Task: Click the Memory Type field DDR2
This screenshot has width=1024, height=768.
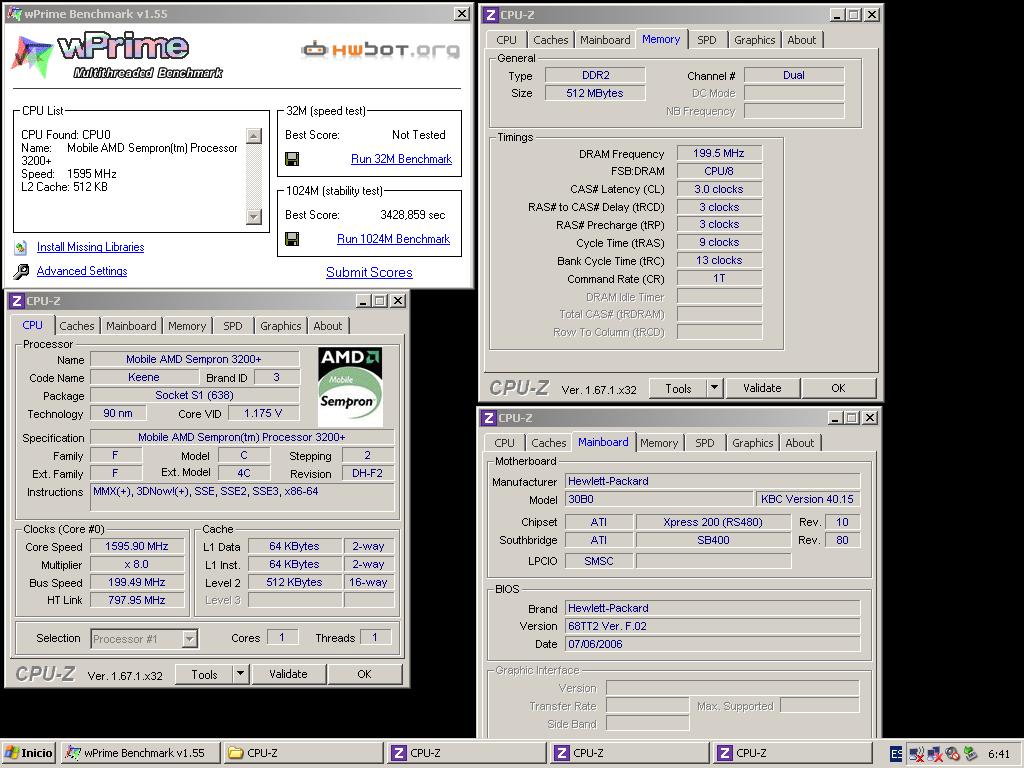Action: coord(595,76)
